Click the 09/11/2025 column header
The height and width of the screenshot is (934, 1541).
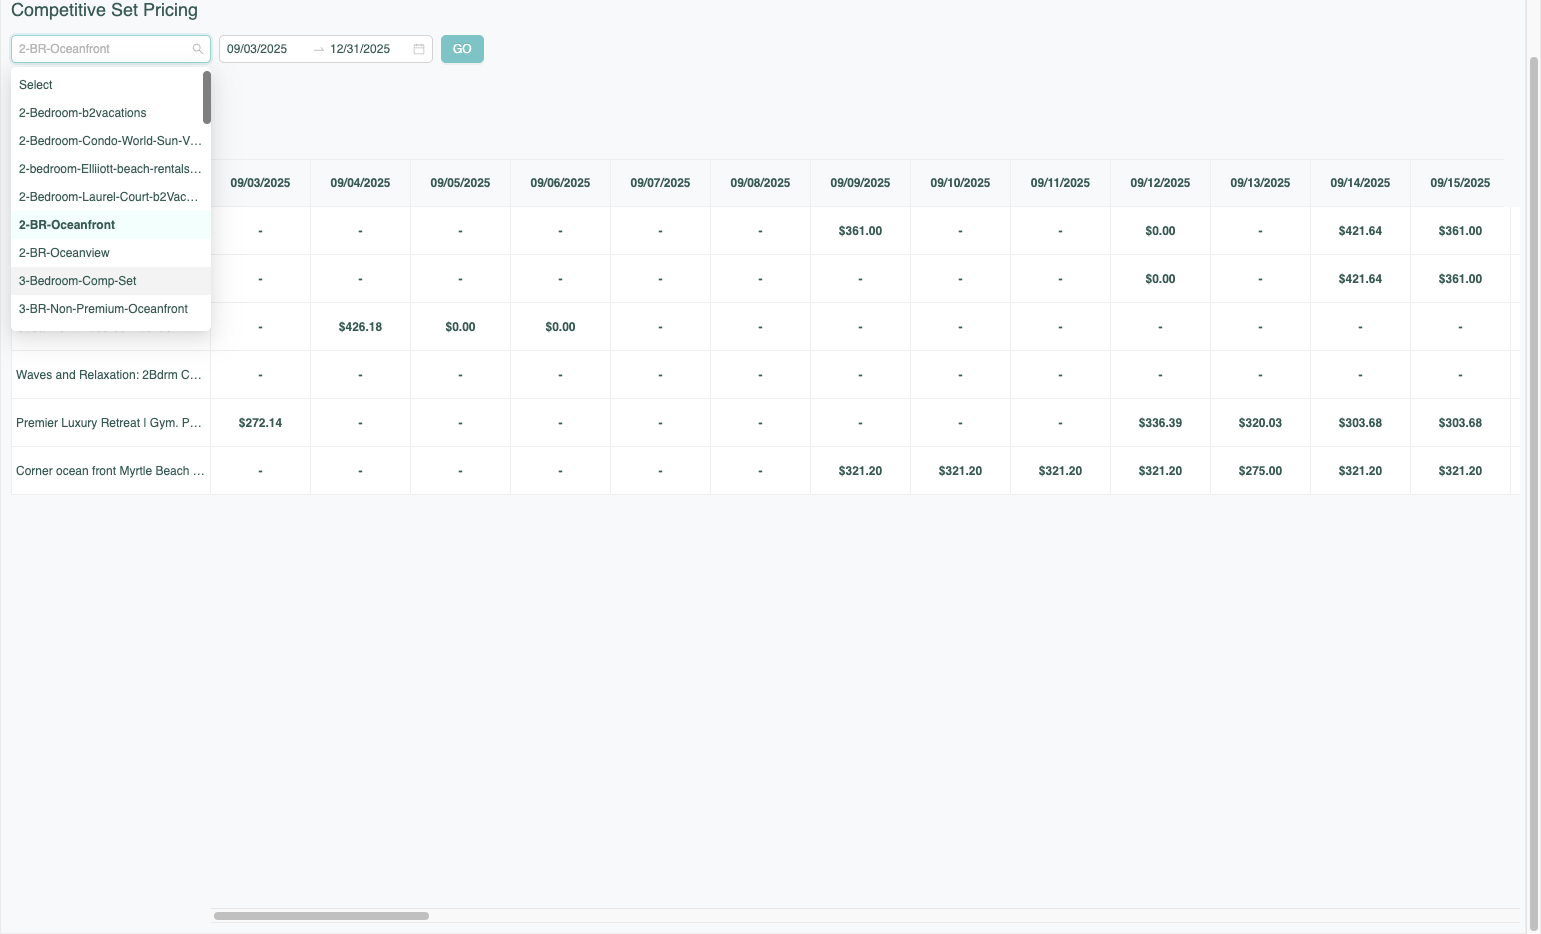coord(1060,183)
